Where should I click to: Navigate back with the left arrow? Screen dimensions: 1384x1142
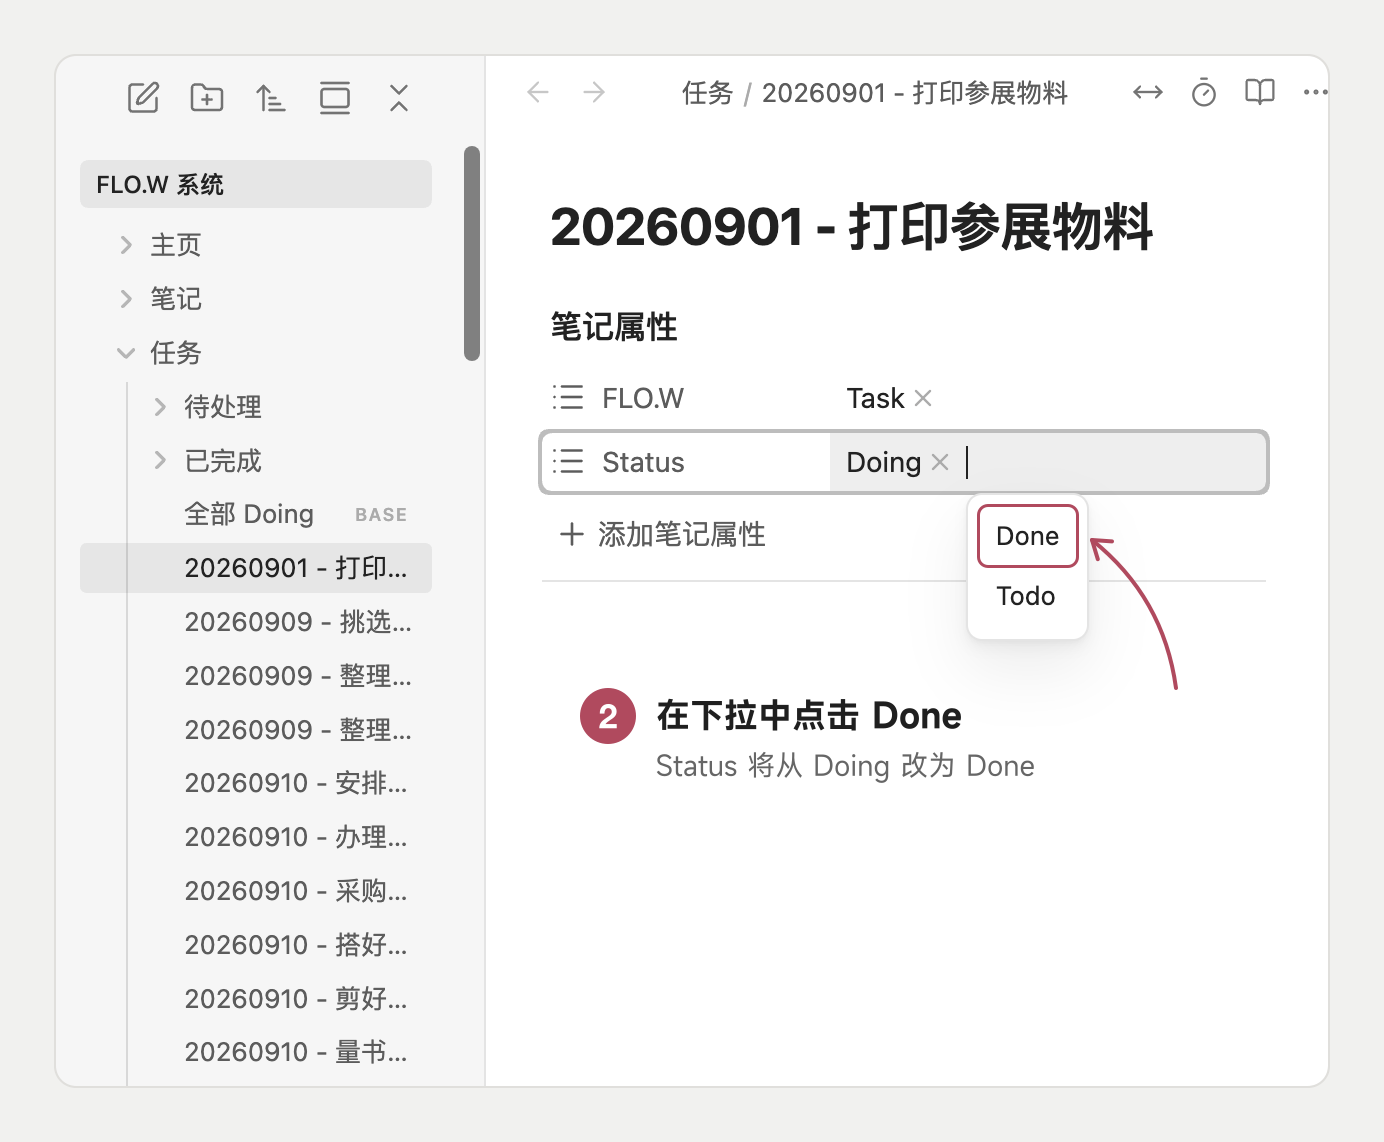click(x=538, y=93)
